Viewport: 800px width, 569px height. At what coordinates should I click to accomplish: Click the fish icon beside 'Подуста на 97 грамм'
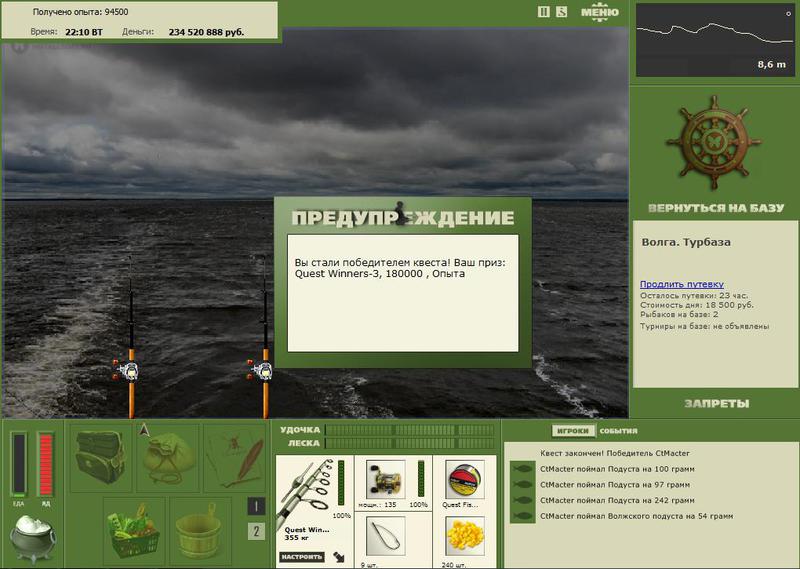click(522, 485)
